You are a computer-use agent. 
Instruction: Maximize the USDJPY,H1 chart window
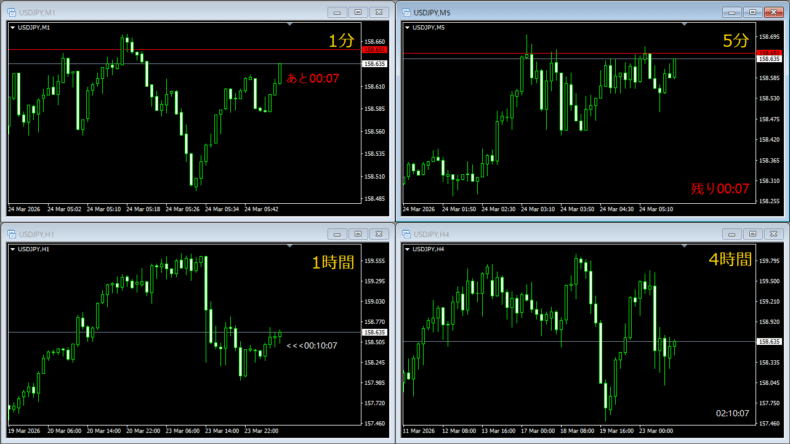coord(357,233)
